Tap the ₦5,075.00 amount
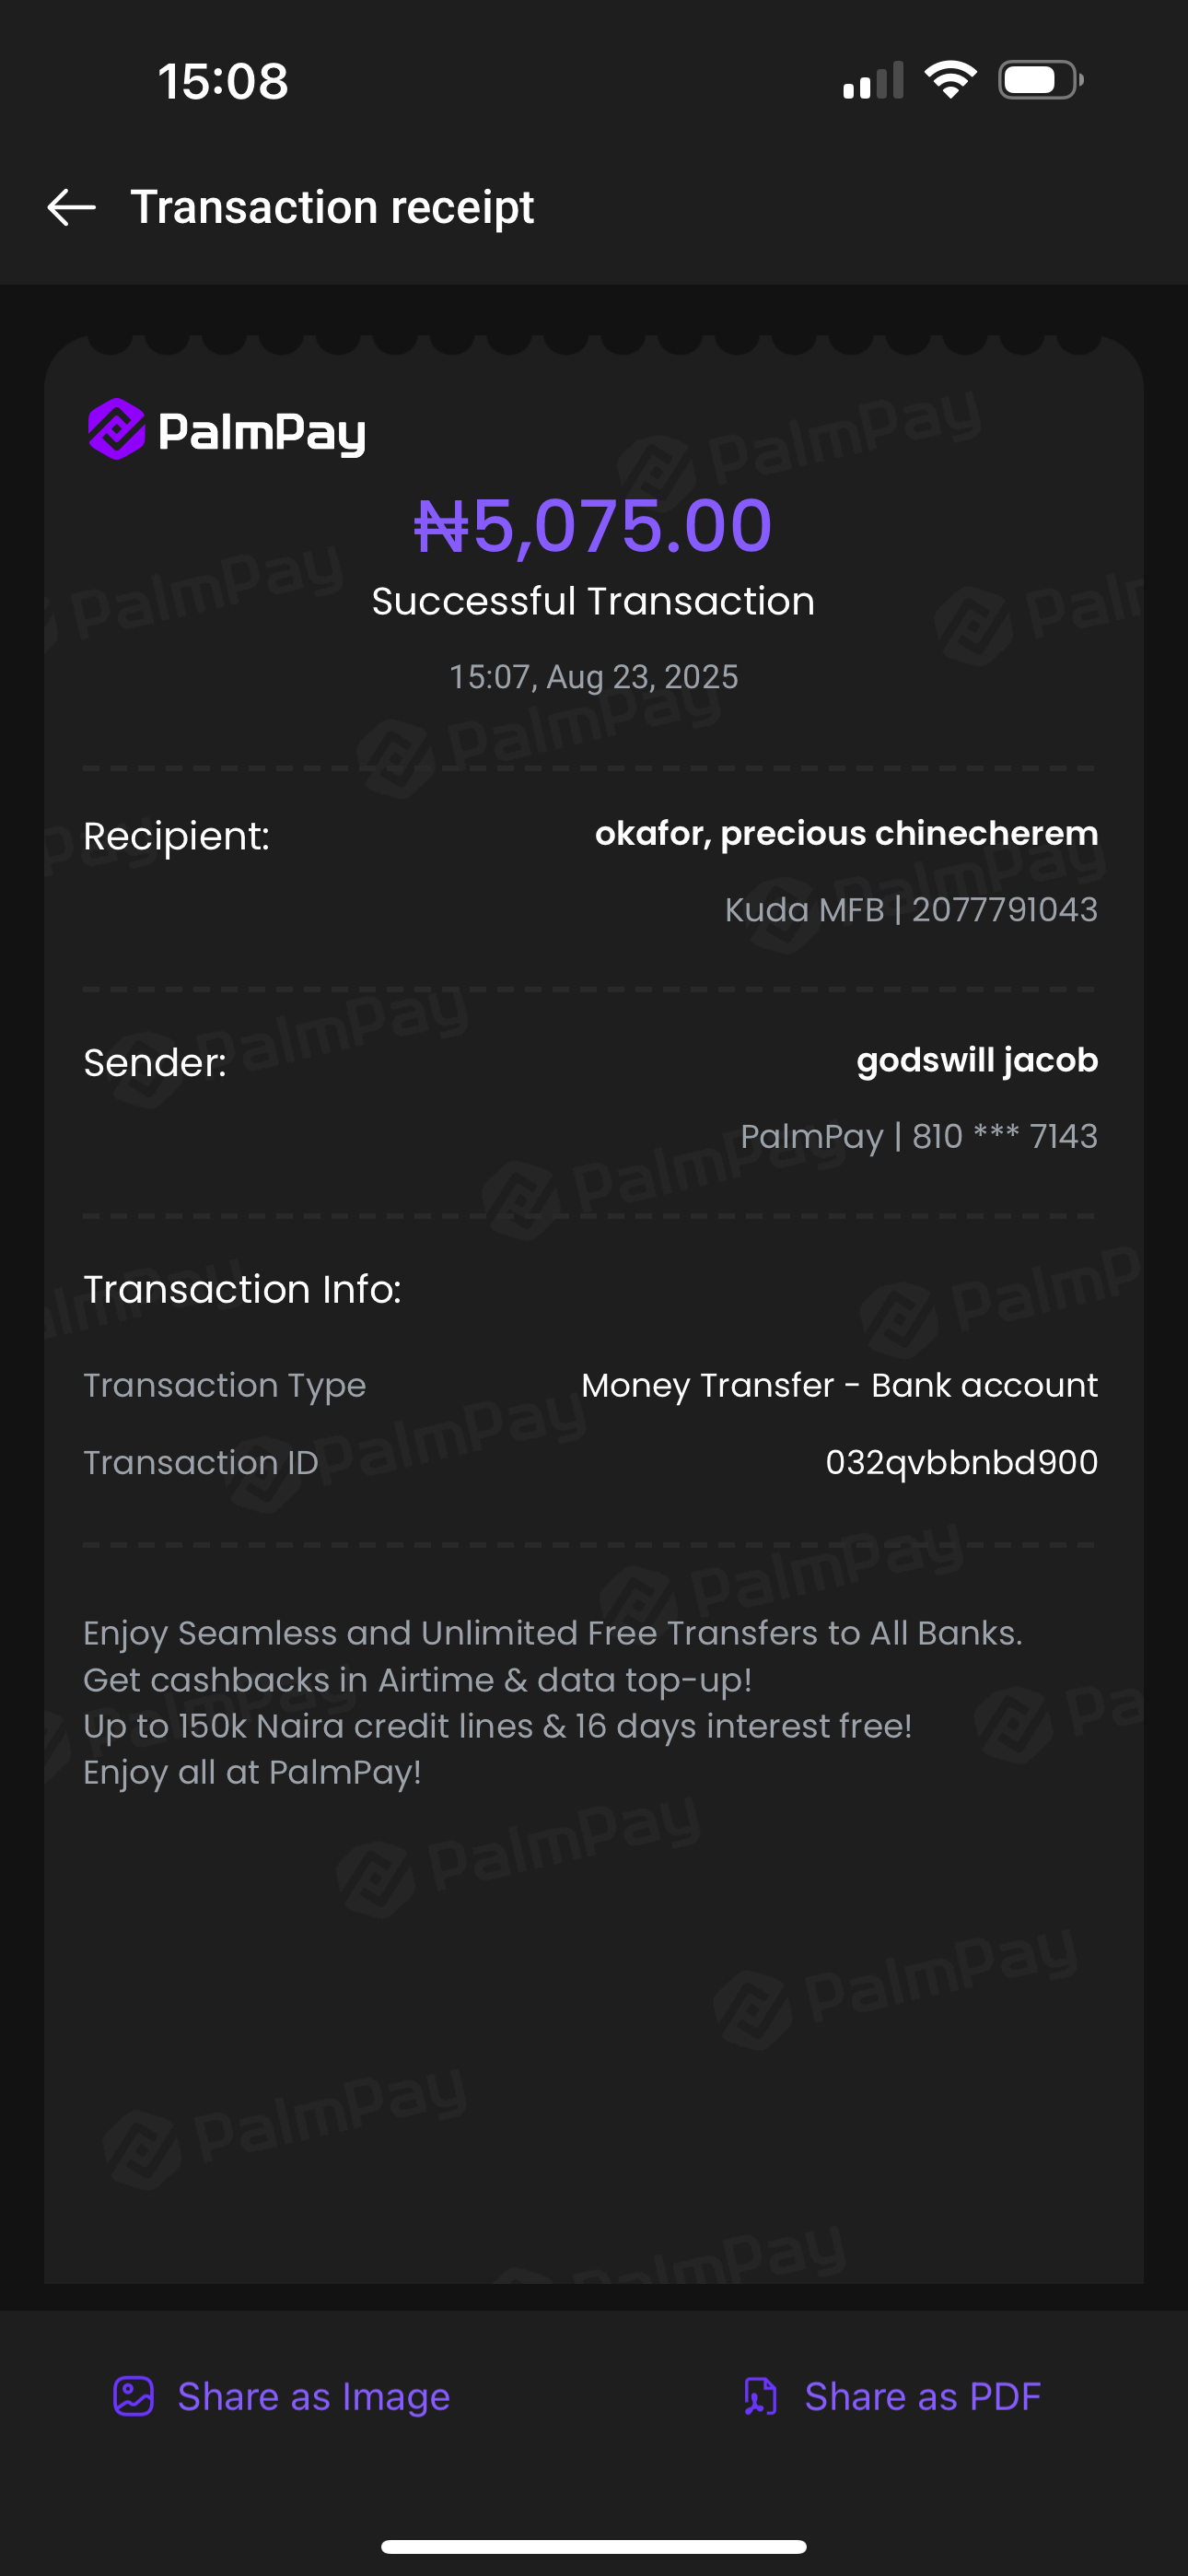 [593, 526]
